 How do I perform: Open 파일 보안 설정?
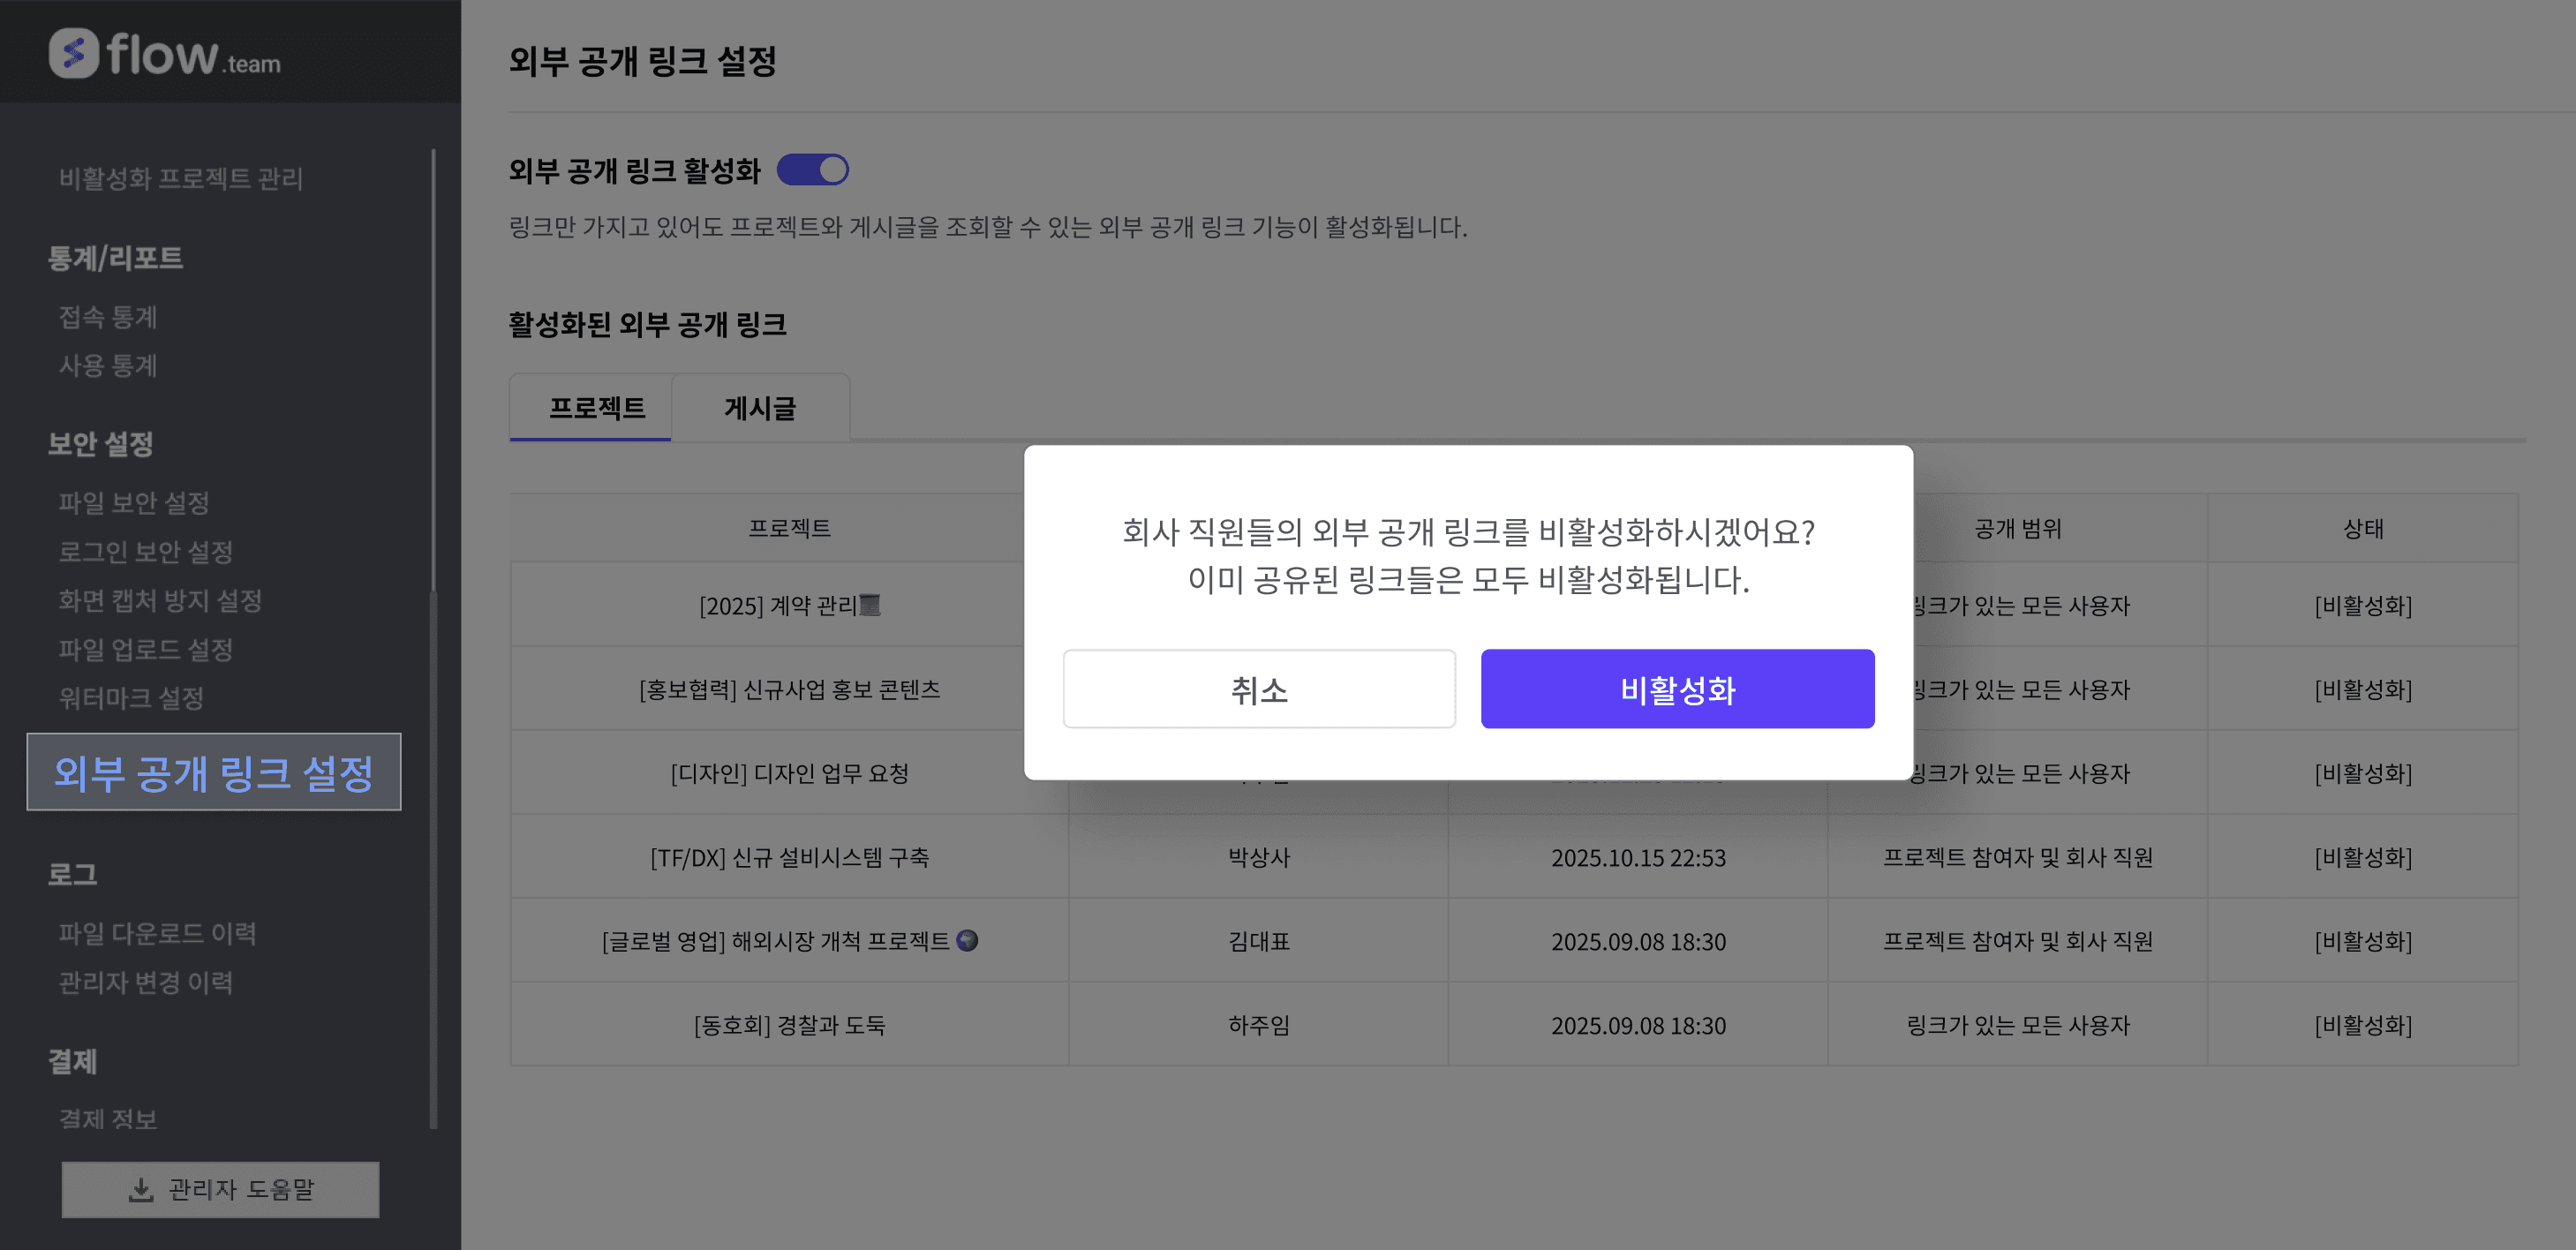pyautogui.click(x=134, y=502)
